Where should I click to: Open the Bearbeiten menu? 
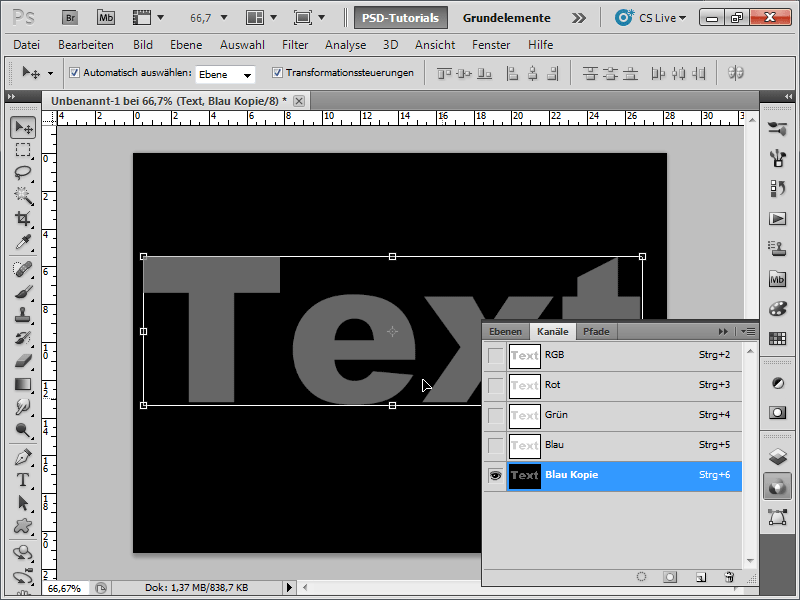[x=86, y=45]
